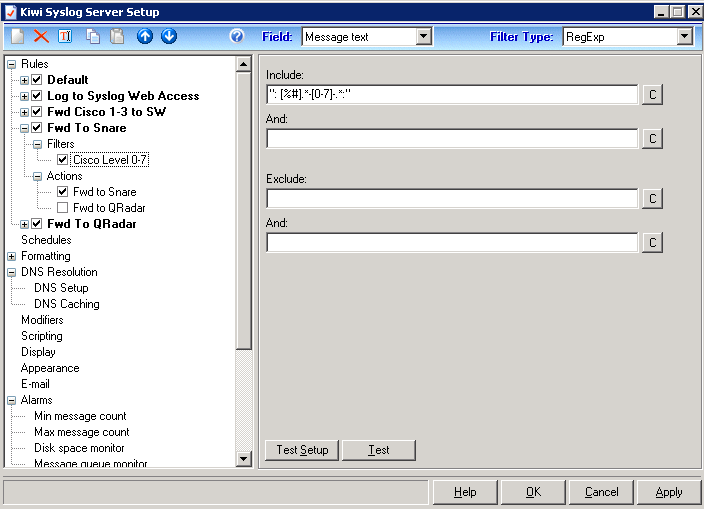Toggle the Log to Syslog Web Access checkbox

(x=37, y=96)
